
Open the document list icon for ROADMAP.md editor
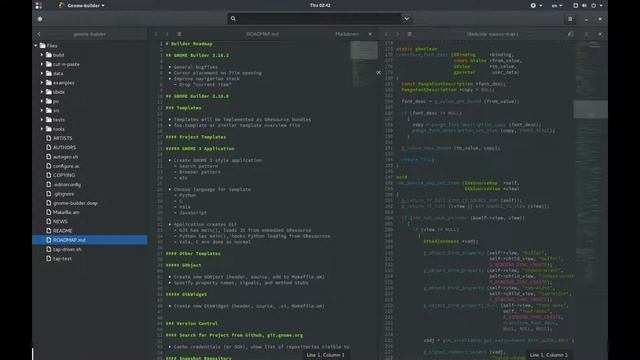(x=179, y=34)
